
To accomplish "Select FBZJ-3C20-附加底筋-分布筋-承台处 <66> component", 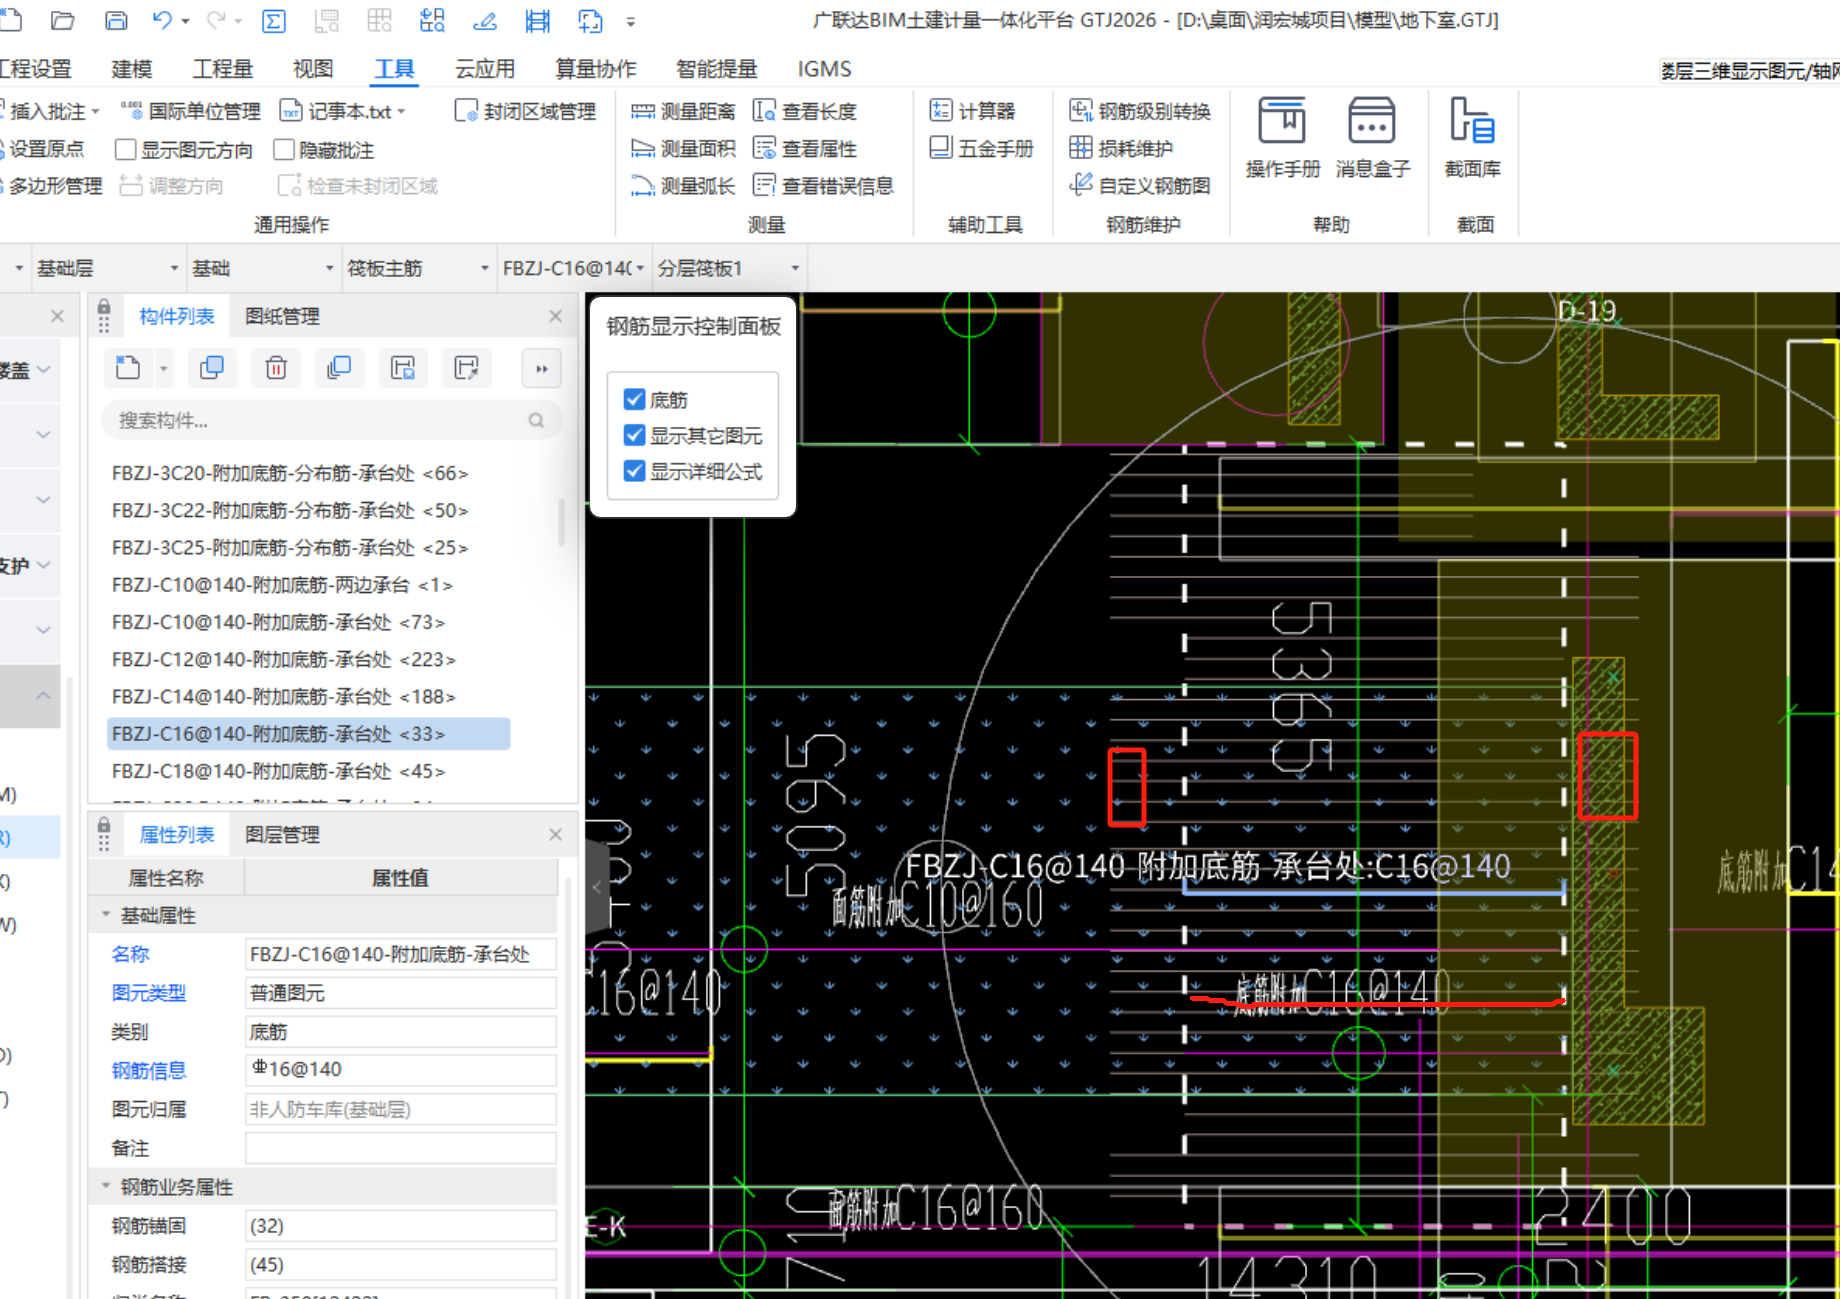I will point(290,473).
